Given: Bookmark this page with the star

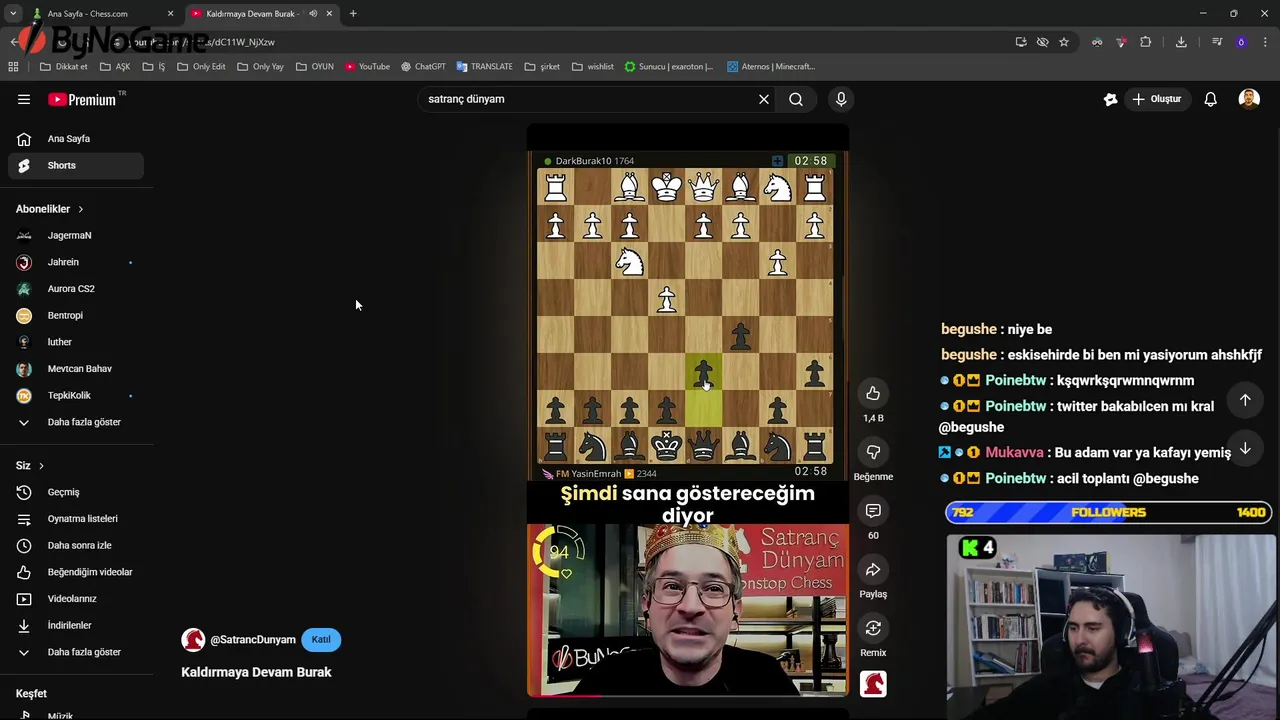Looking at the screenshot, I should pos(1064,42).
